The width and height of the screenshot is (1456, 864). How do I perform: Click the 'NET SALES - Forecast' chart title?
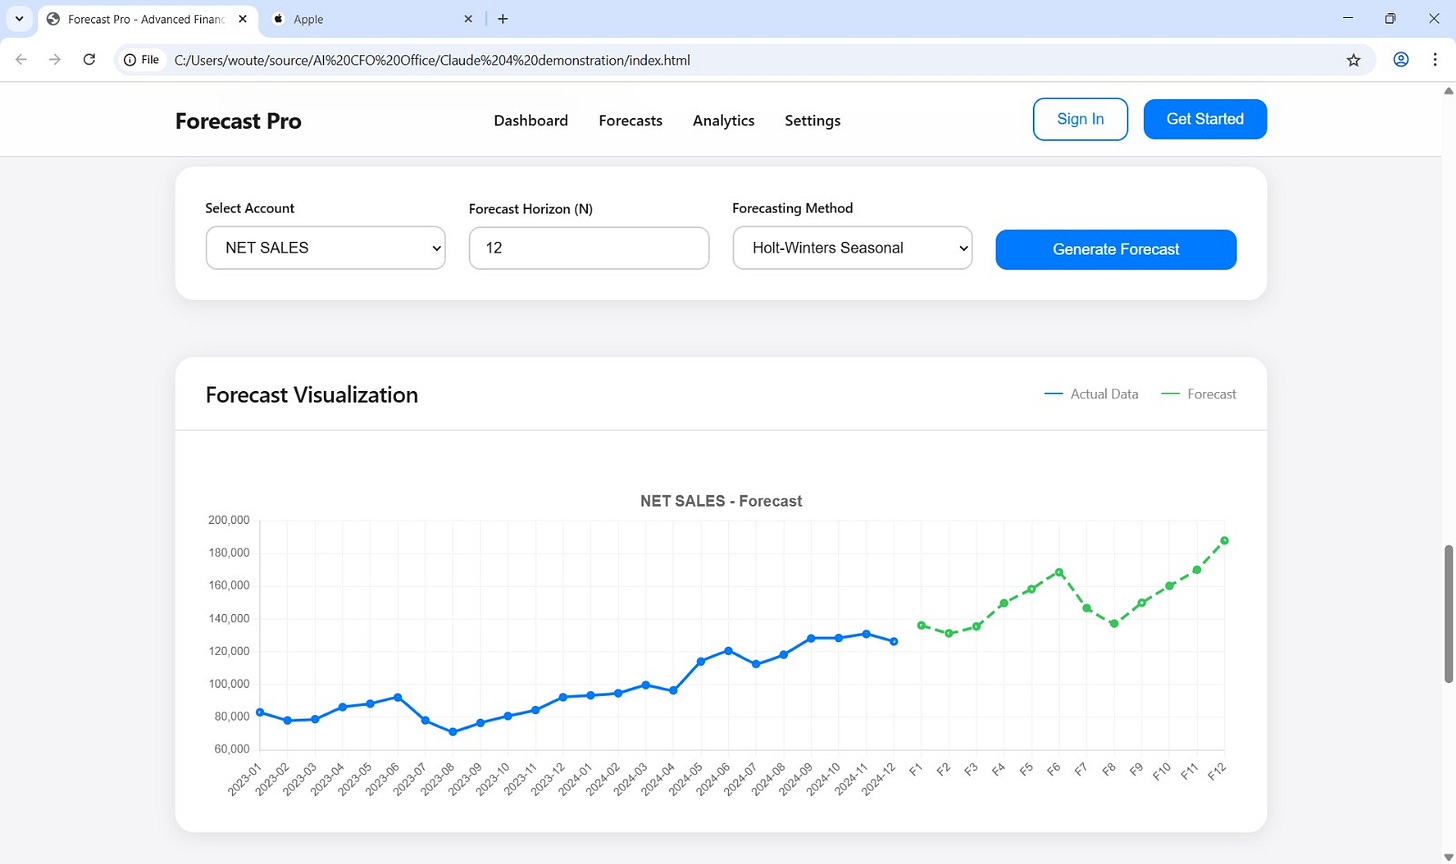[x=721, y=501]
